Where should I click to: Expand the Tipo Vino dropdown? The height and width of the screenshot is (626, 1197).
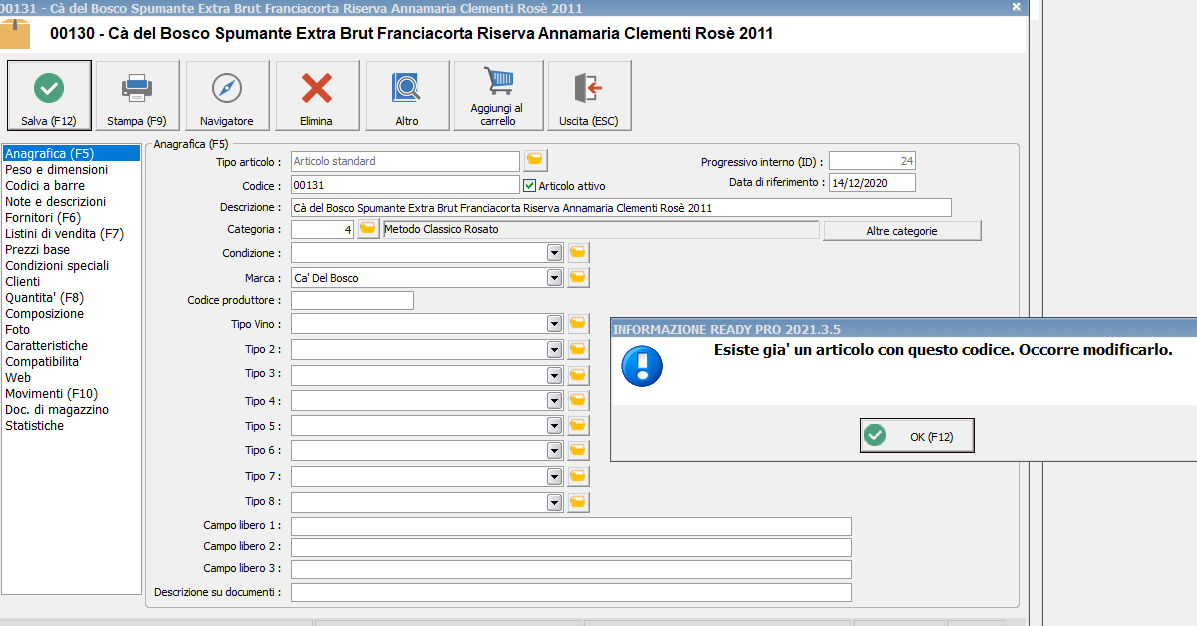tap(555, 324)
